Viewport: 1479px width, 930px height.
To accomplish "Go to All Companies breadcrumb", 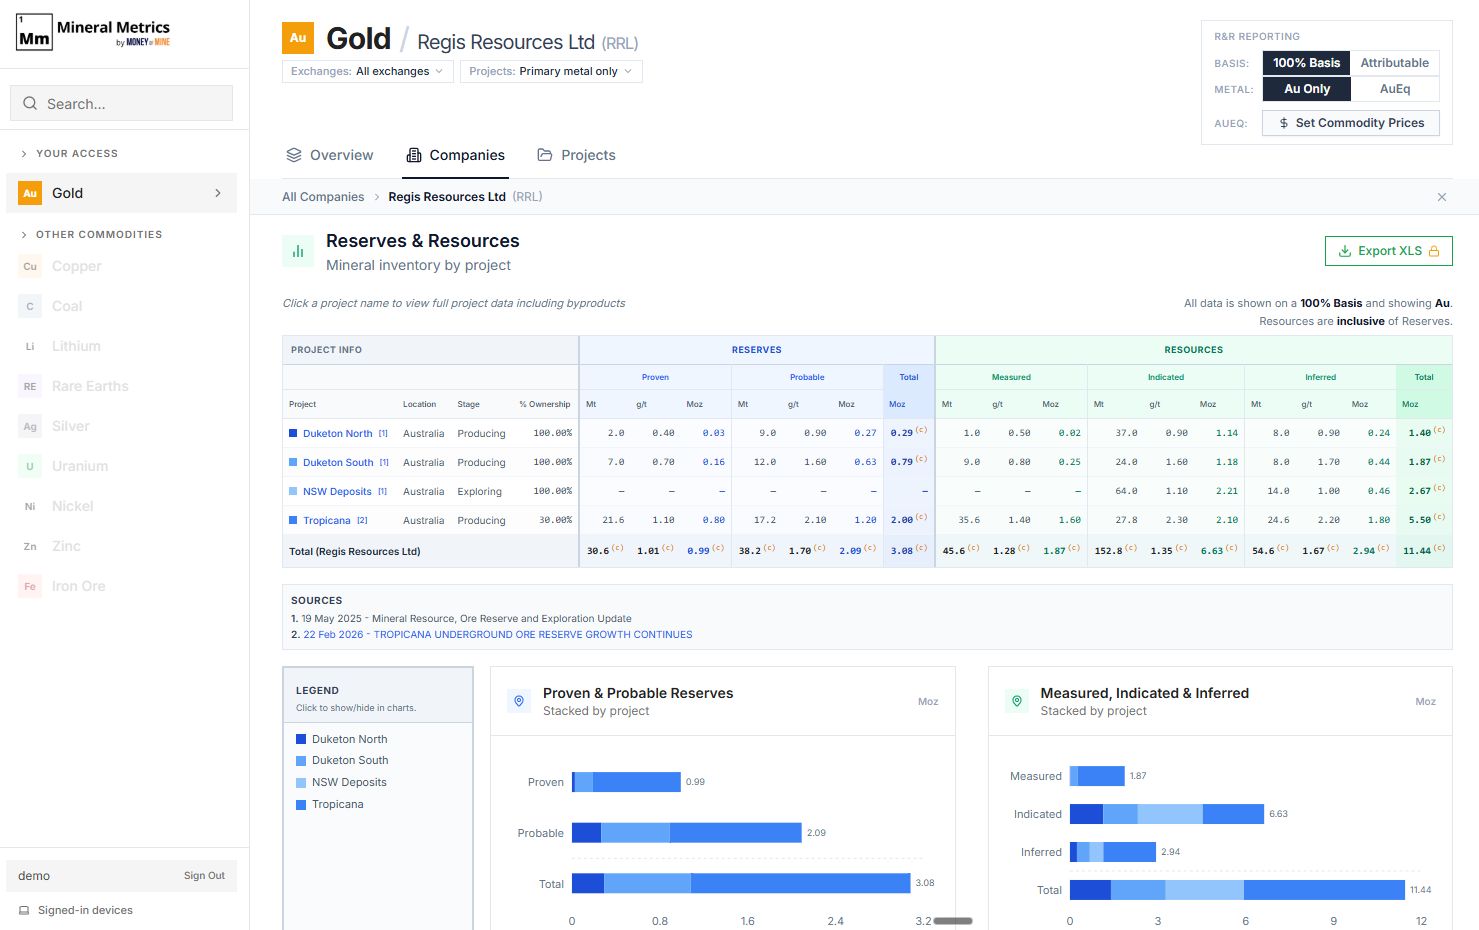I will coord(323,197).
